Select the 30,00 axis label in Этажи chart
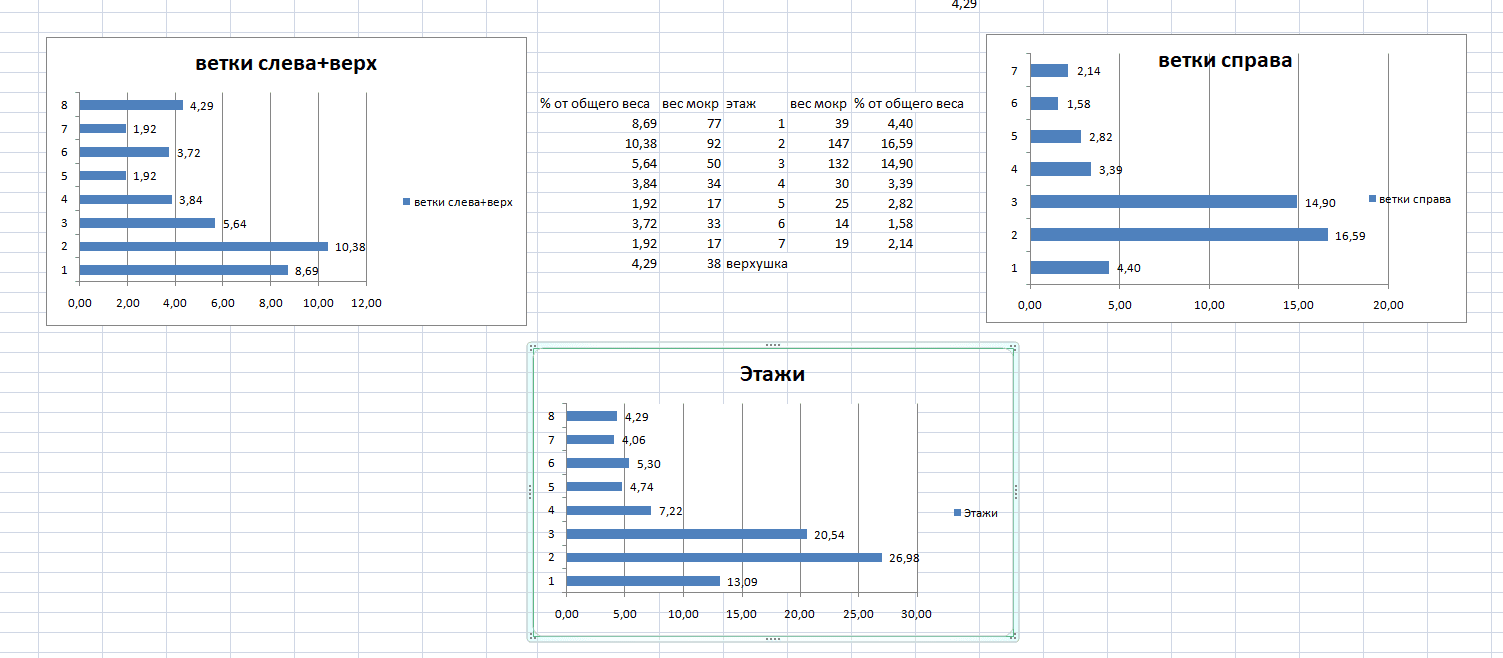 click(916, 614)
